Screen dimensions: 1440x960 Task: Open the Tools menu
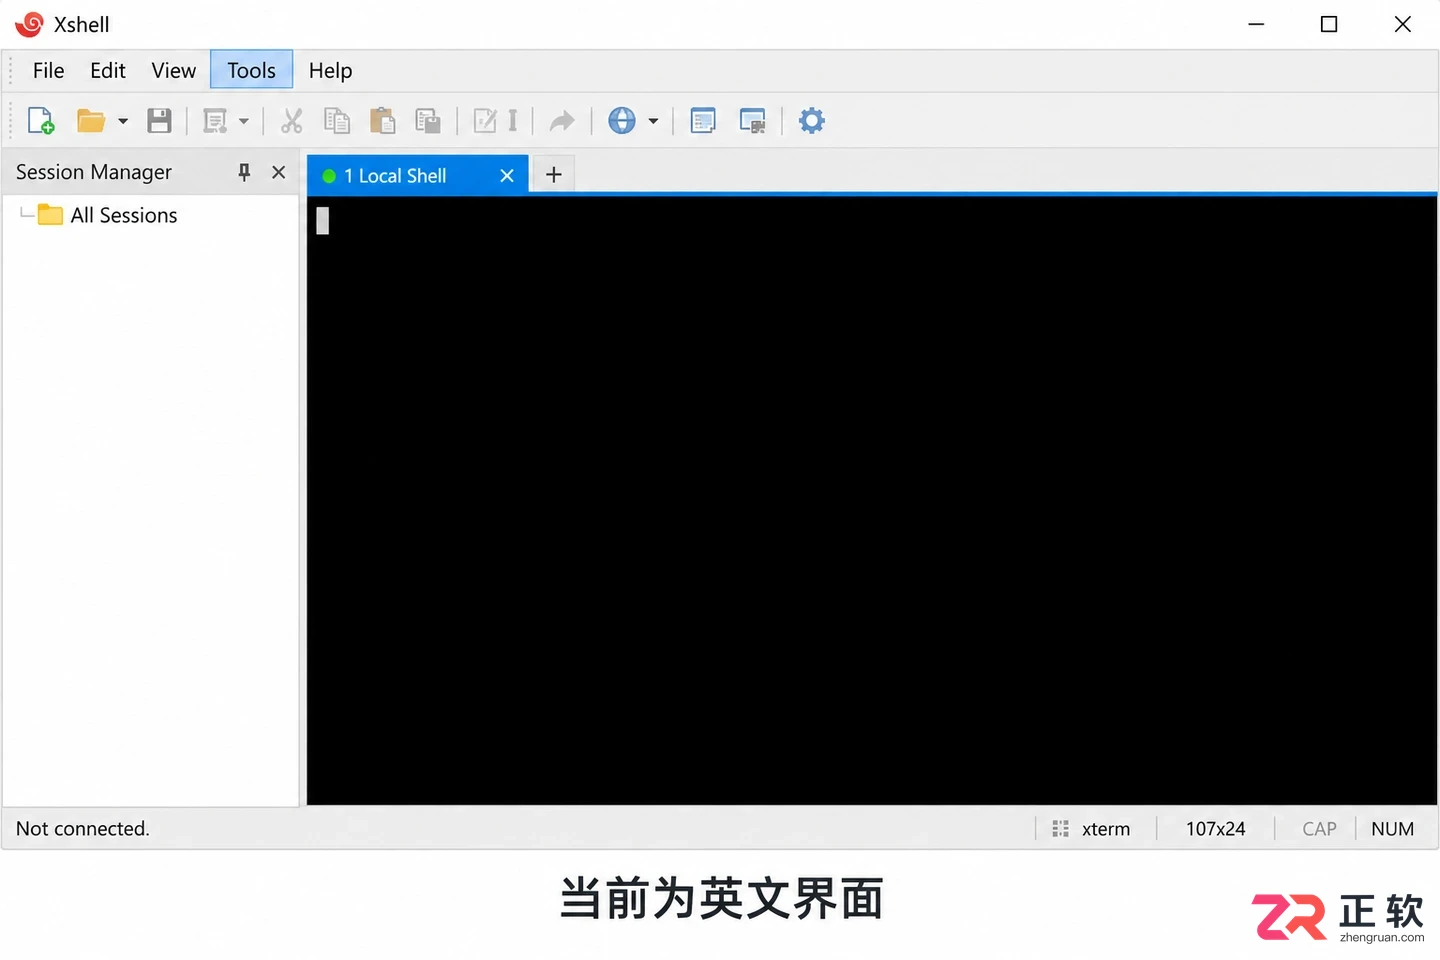click(x=251, y=70)
